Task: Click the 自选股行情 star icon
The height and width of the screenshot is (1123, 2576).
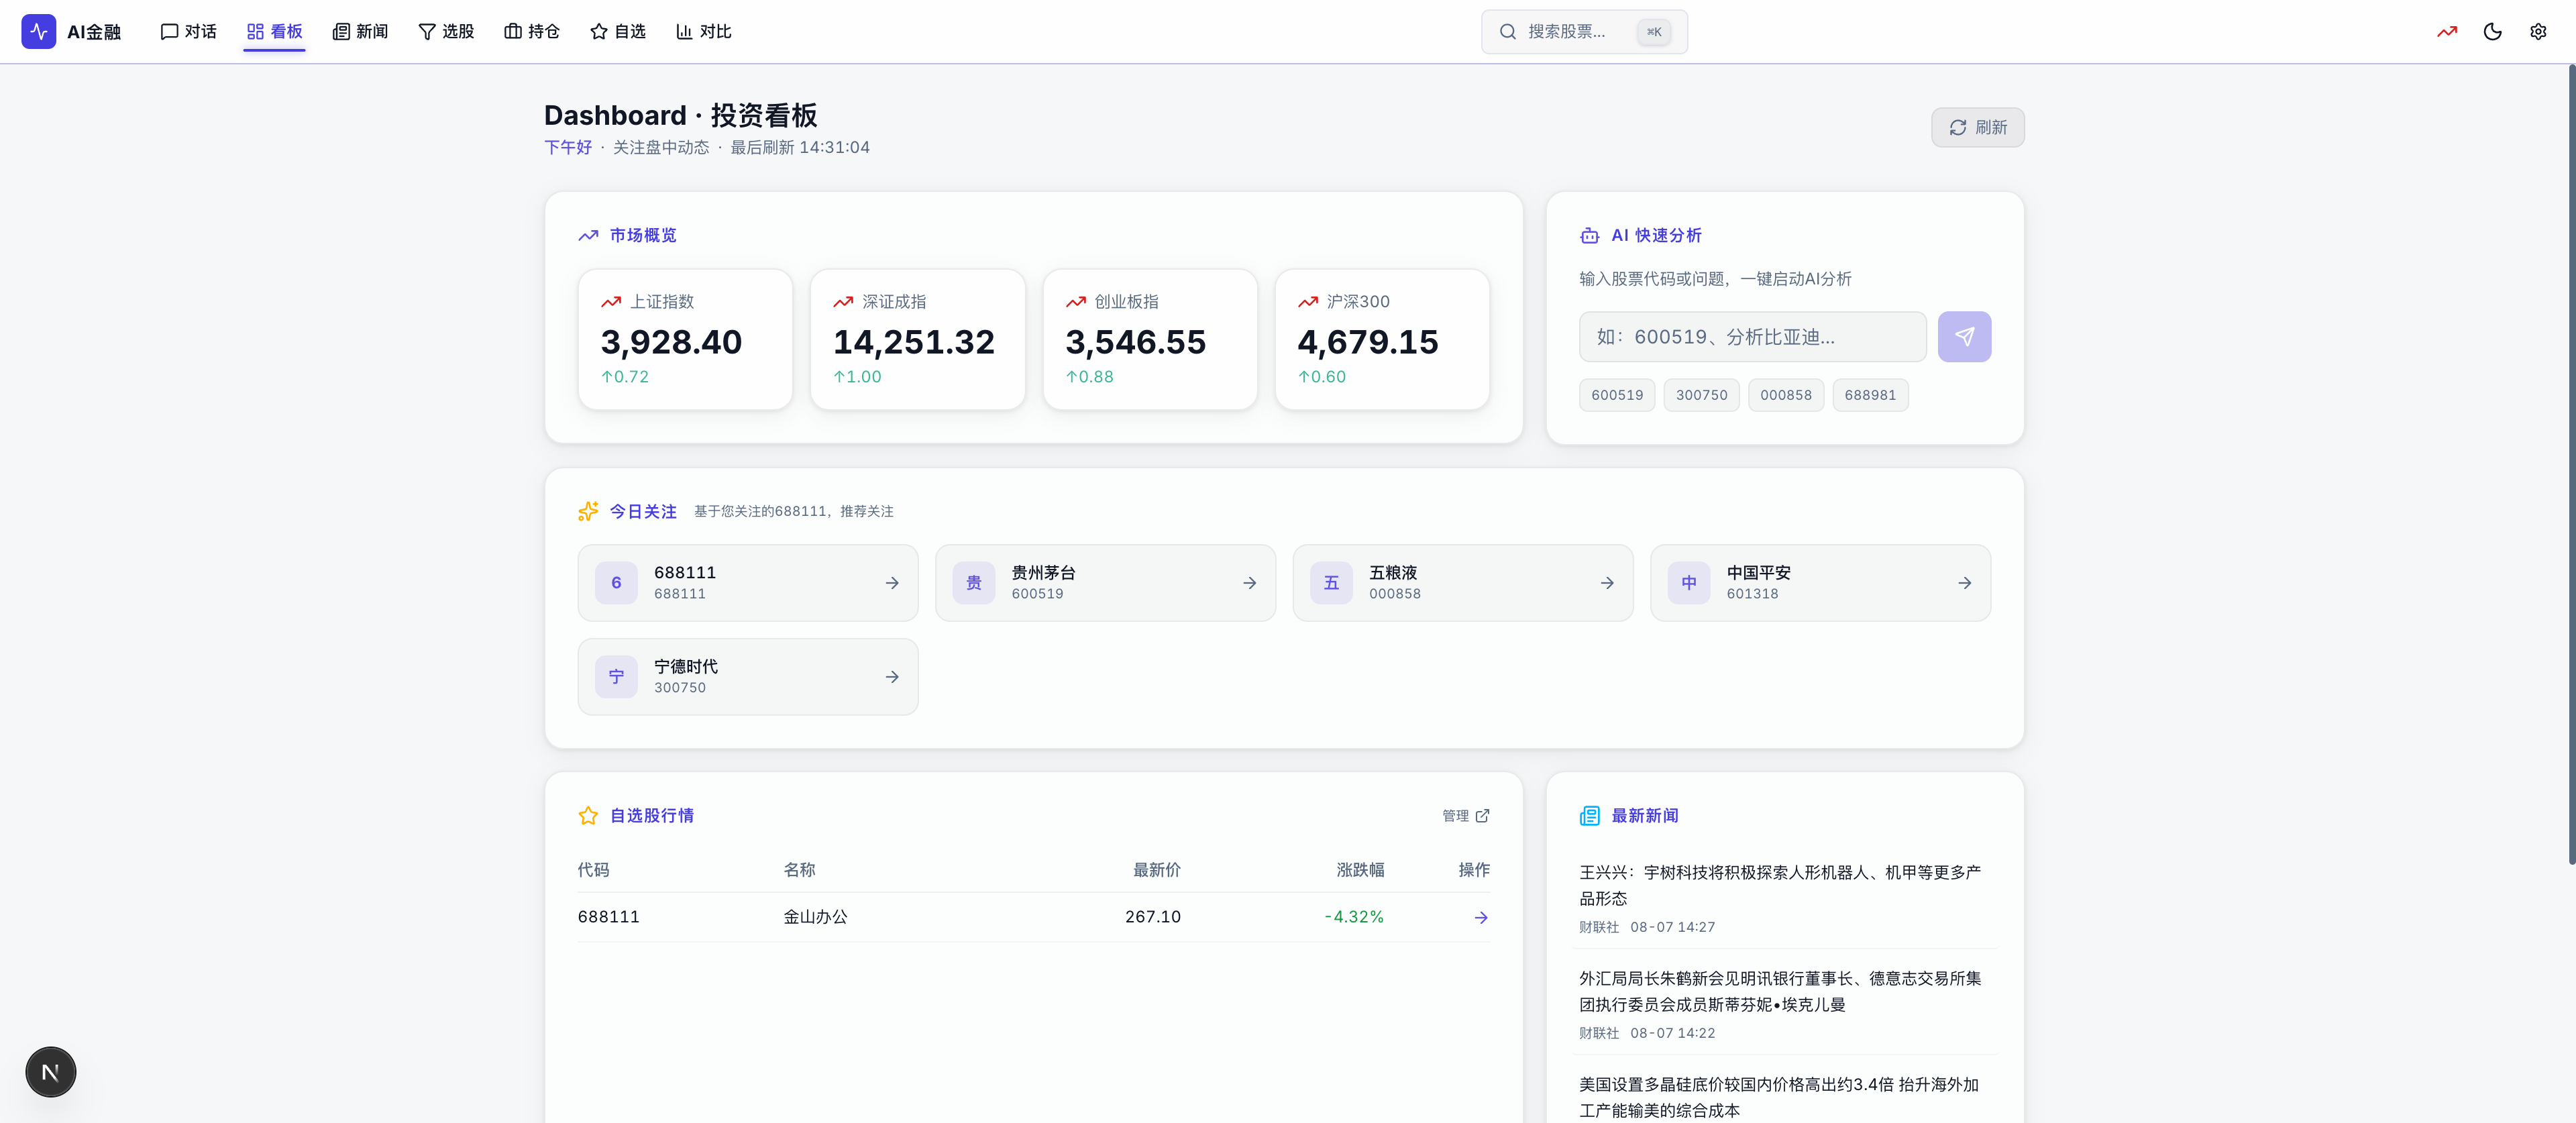Action: click(588, 816)
